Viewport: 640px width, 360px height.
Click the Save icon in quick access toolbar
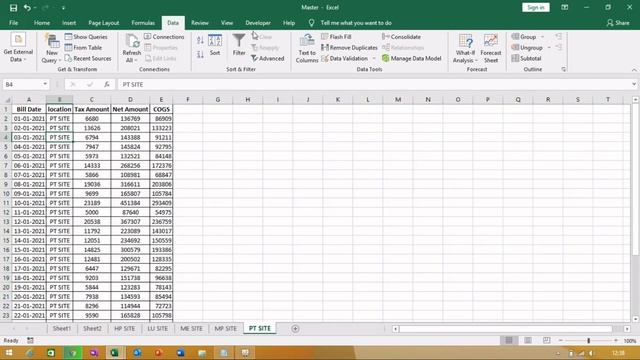(13, 8)
